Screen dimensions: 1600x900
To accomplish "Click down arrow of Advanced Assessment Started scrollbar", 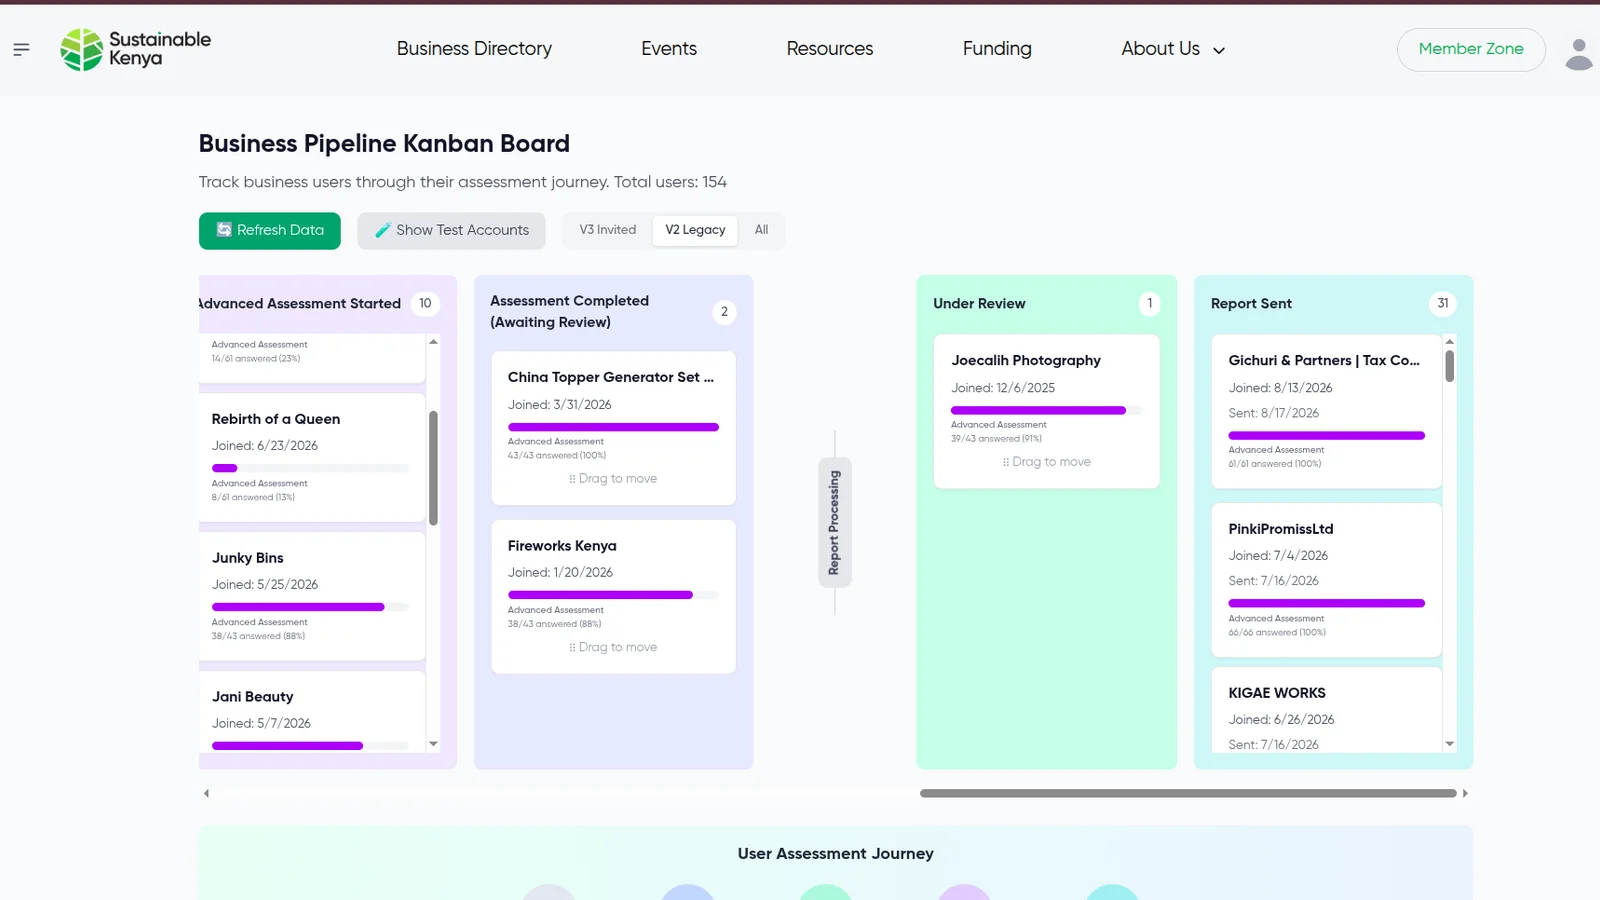I will (433, 744).
